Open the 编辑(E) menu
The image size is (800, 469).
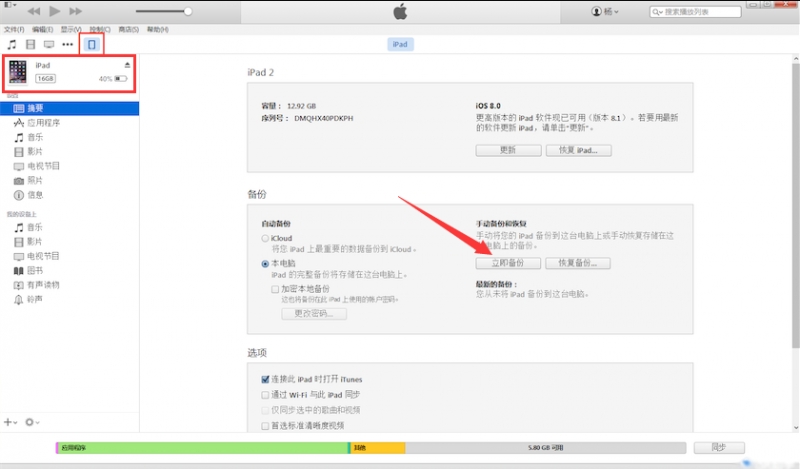tap(42, 30)
